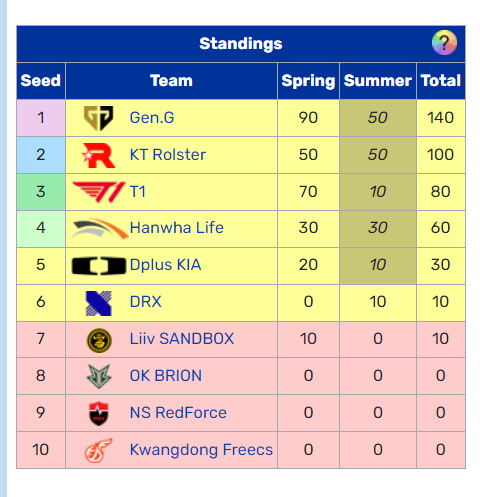Click the OK BRION green logo
The image size is (480, 497).
pyautogui.click(x=99, y=377)
